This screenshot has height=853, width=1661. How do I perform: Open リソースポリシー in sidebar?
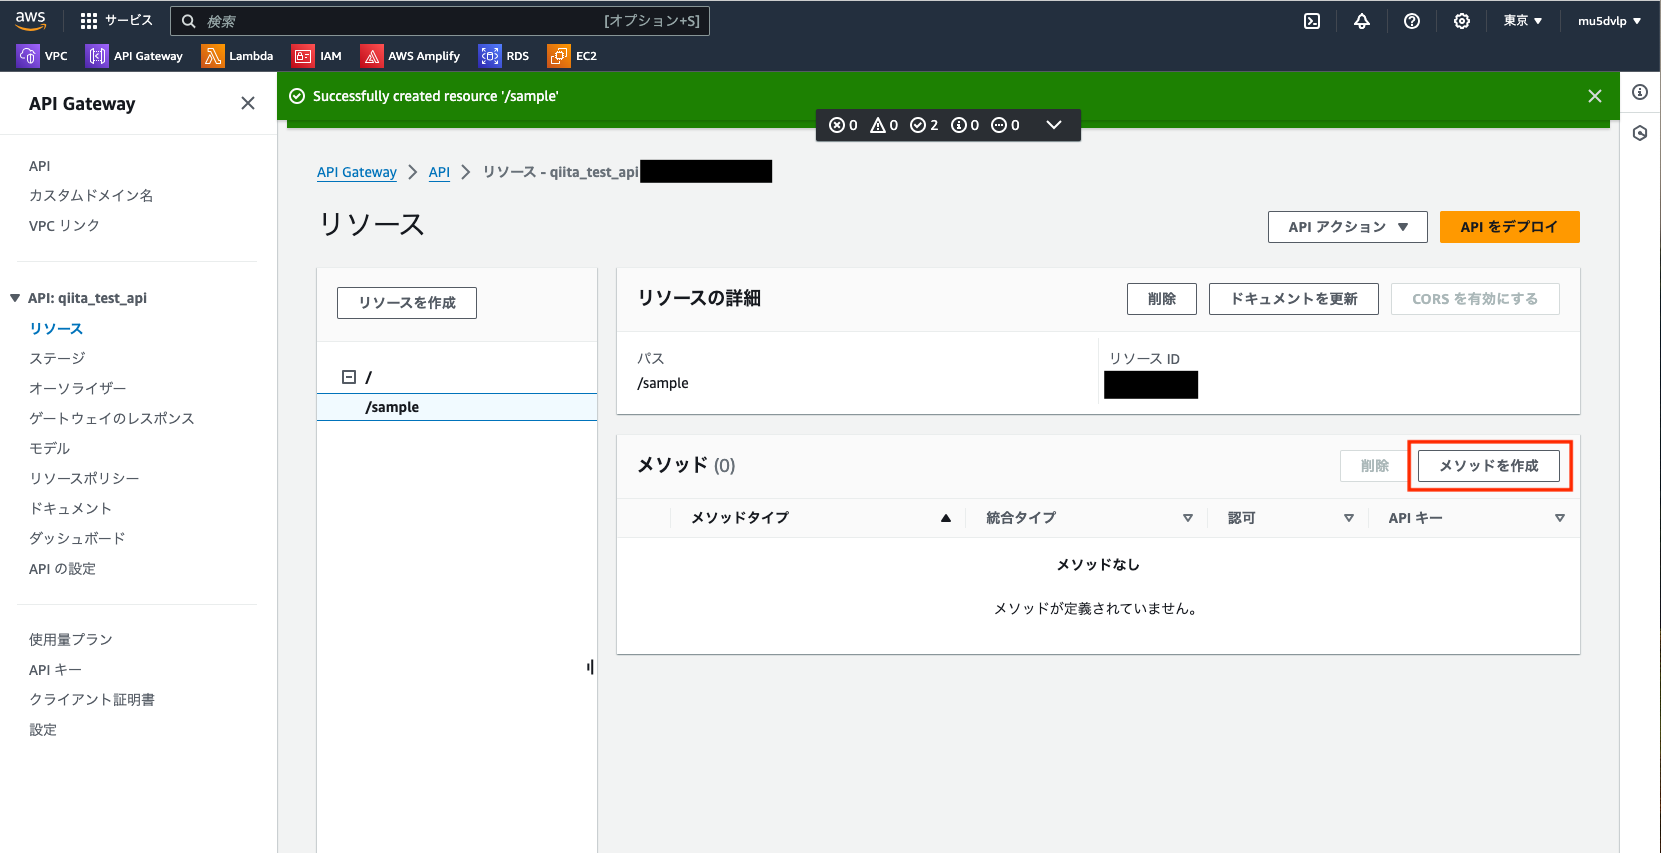[x=84, y=478]
